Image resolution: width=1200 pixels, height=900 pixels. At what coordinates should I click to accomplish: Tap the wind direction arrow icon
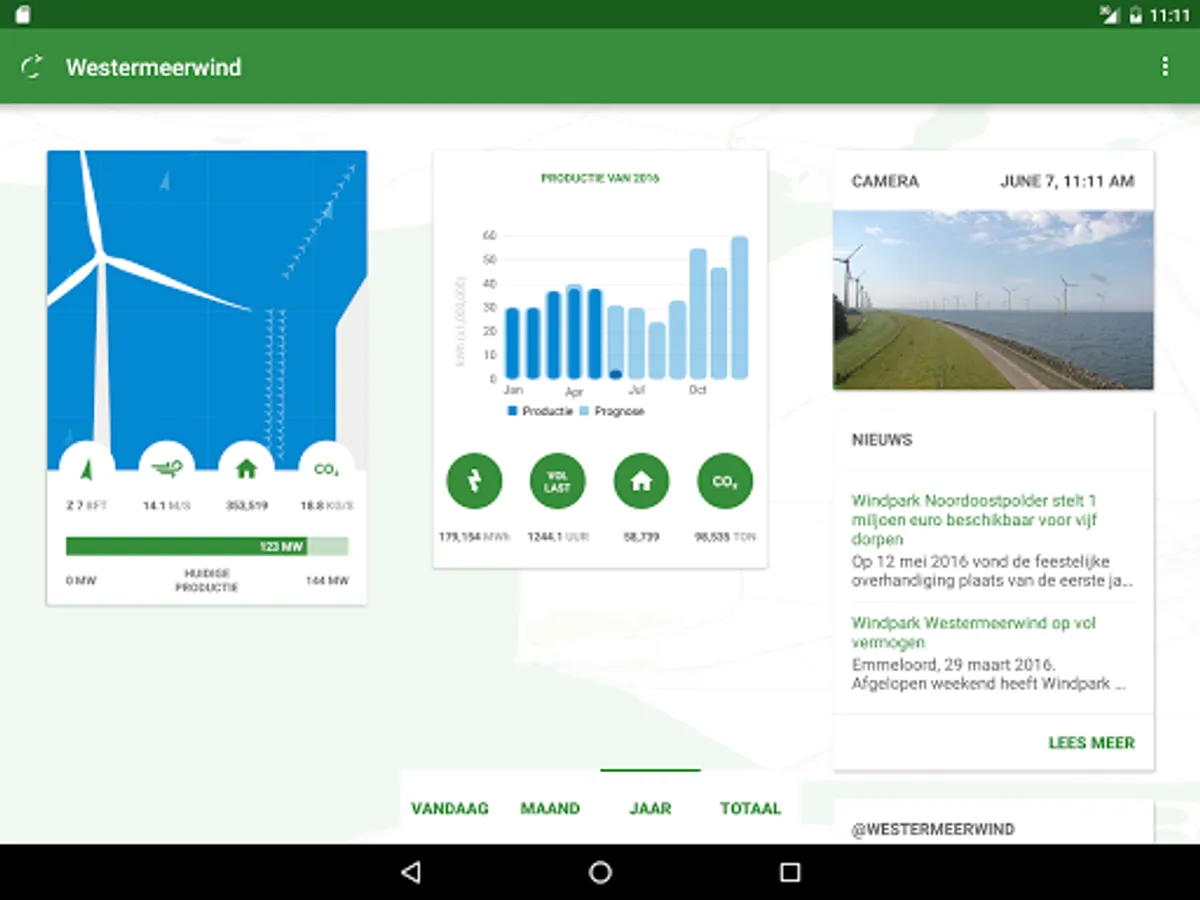pos(87,468)
